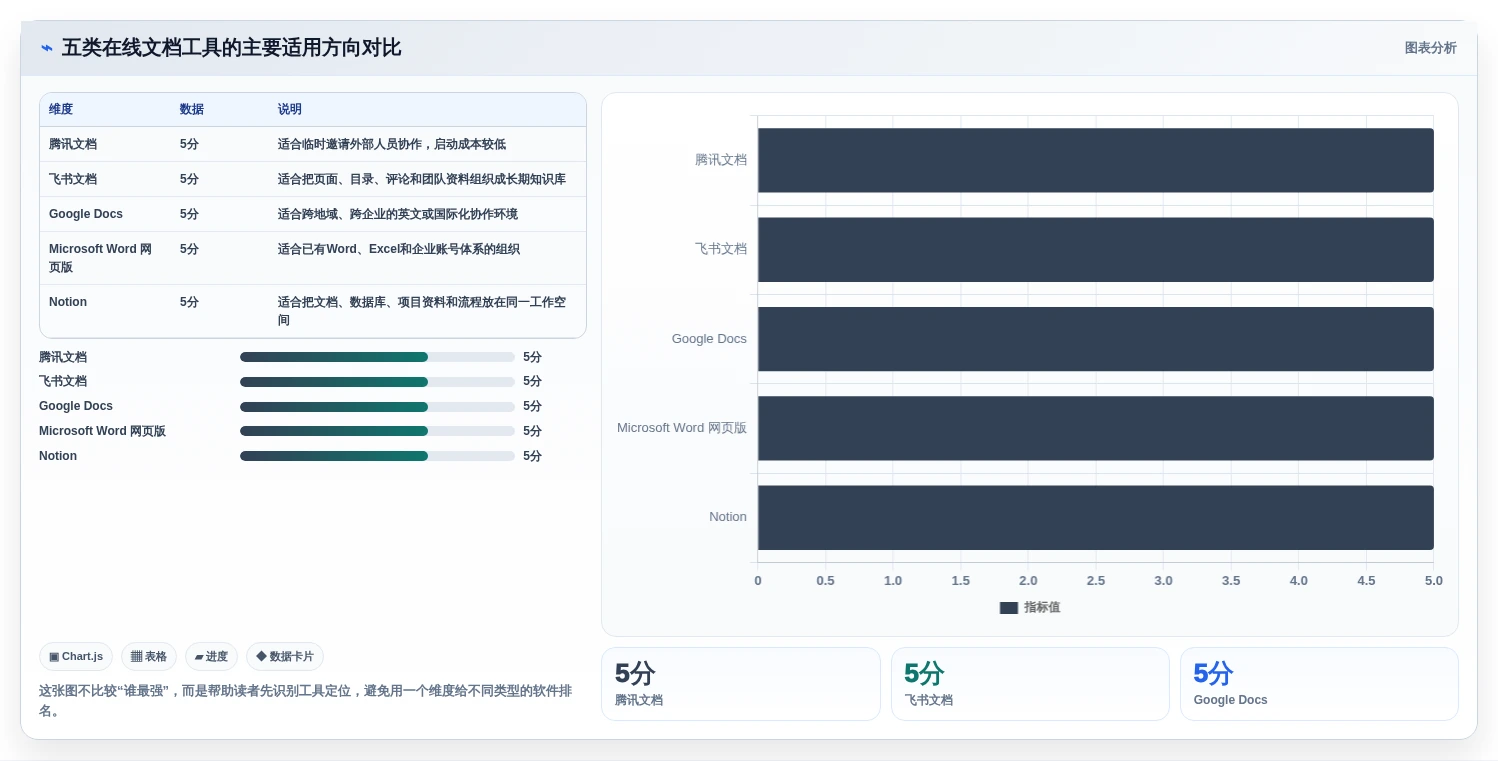Open the 飞书文档 5分 data card

(1030, 684)
